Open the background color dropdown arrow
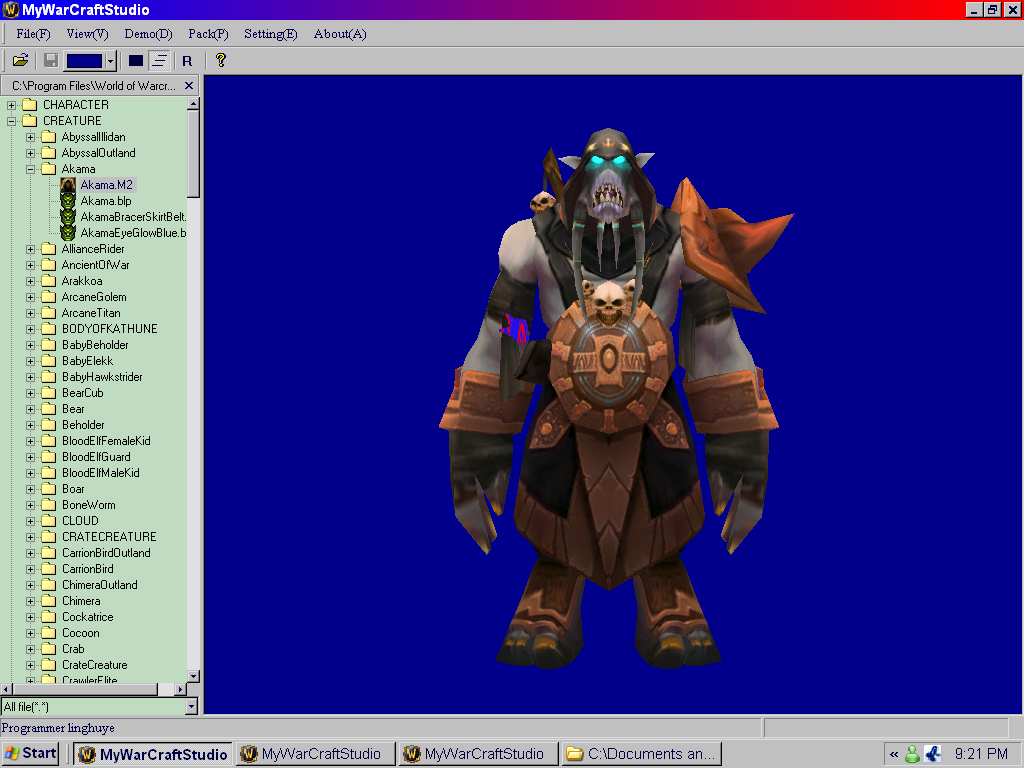1024x768 pixels. [110, 61]
